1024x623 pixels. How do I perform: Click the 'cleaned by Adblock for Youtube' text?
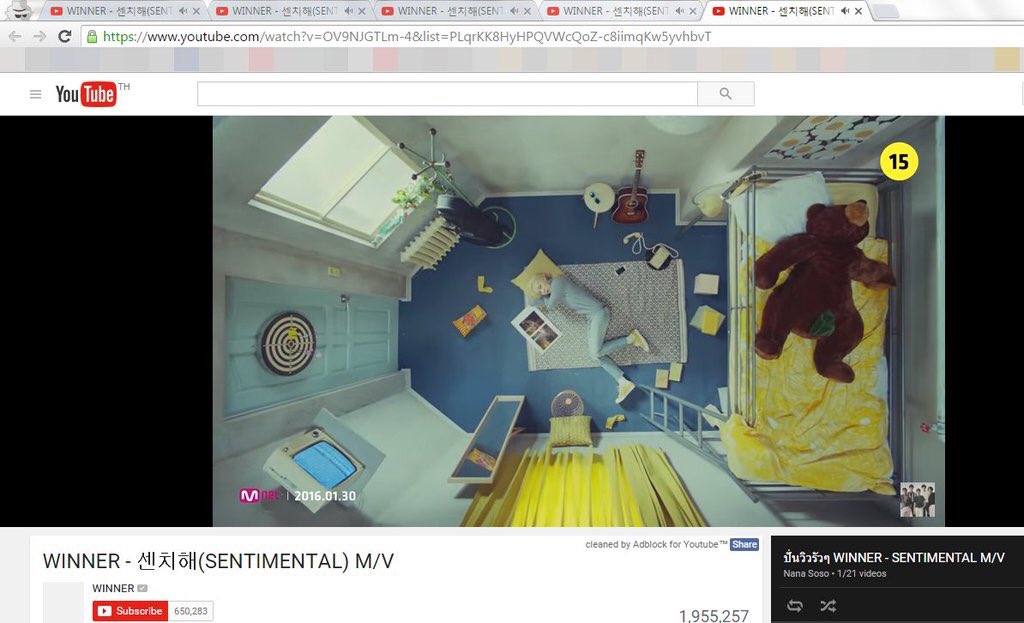click(656, 545)
